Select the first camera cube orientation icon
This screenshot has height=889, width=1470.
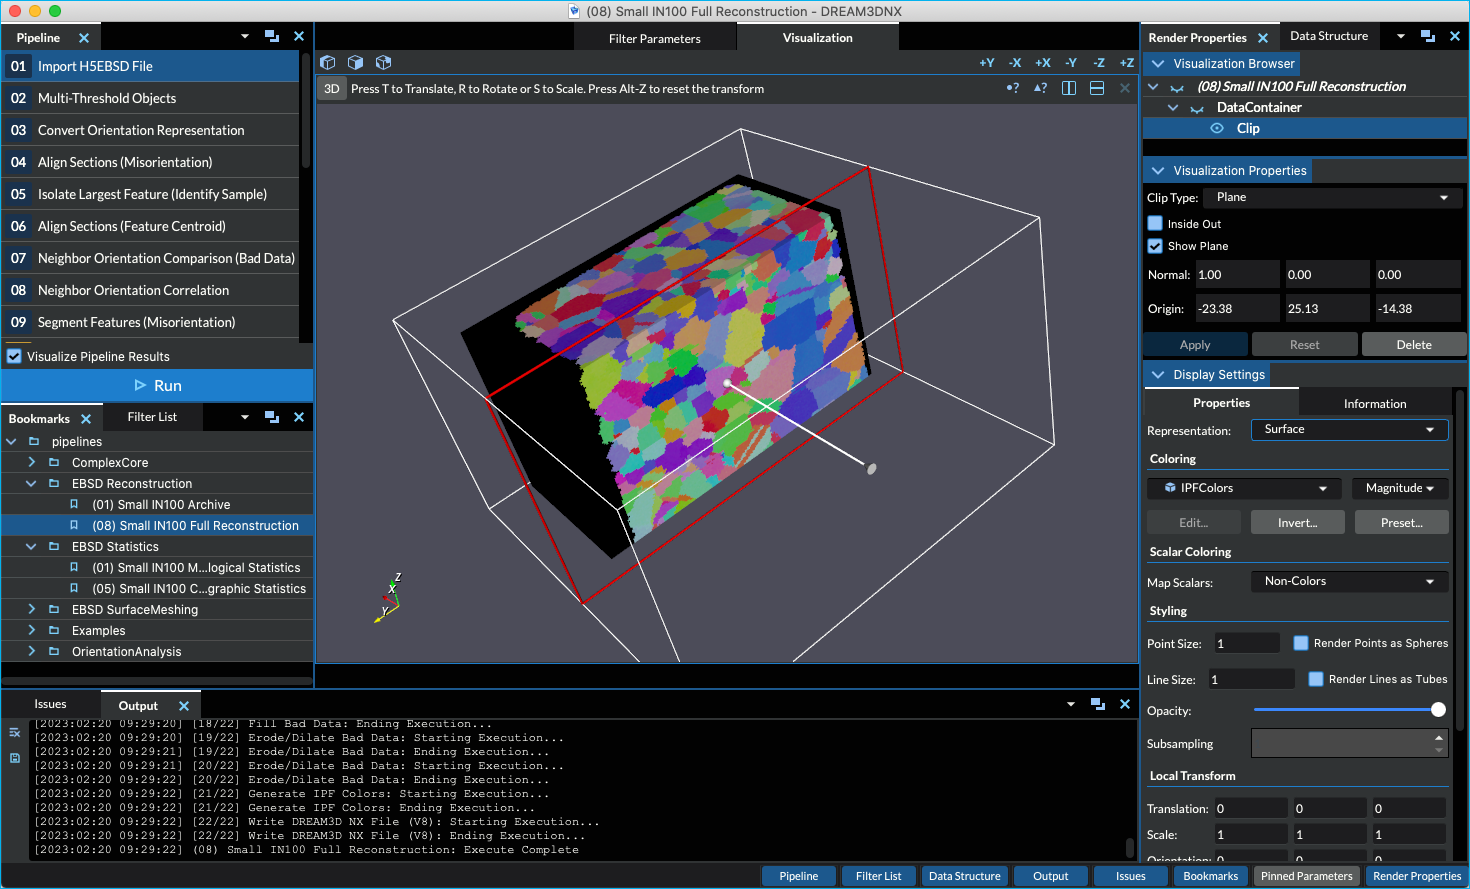point(327,62)
